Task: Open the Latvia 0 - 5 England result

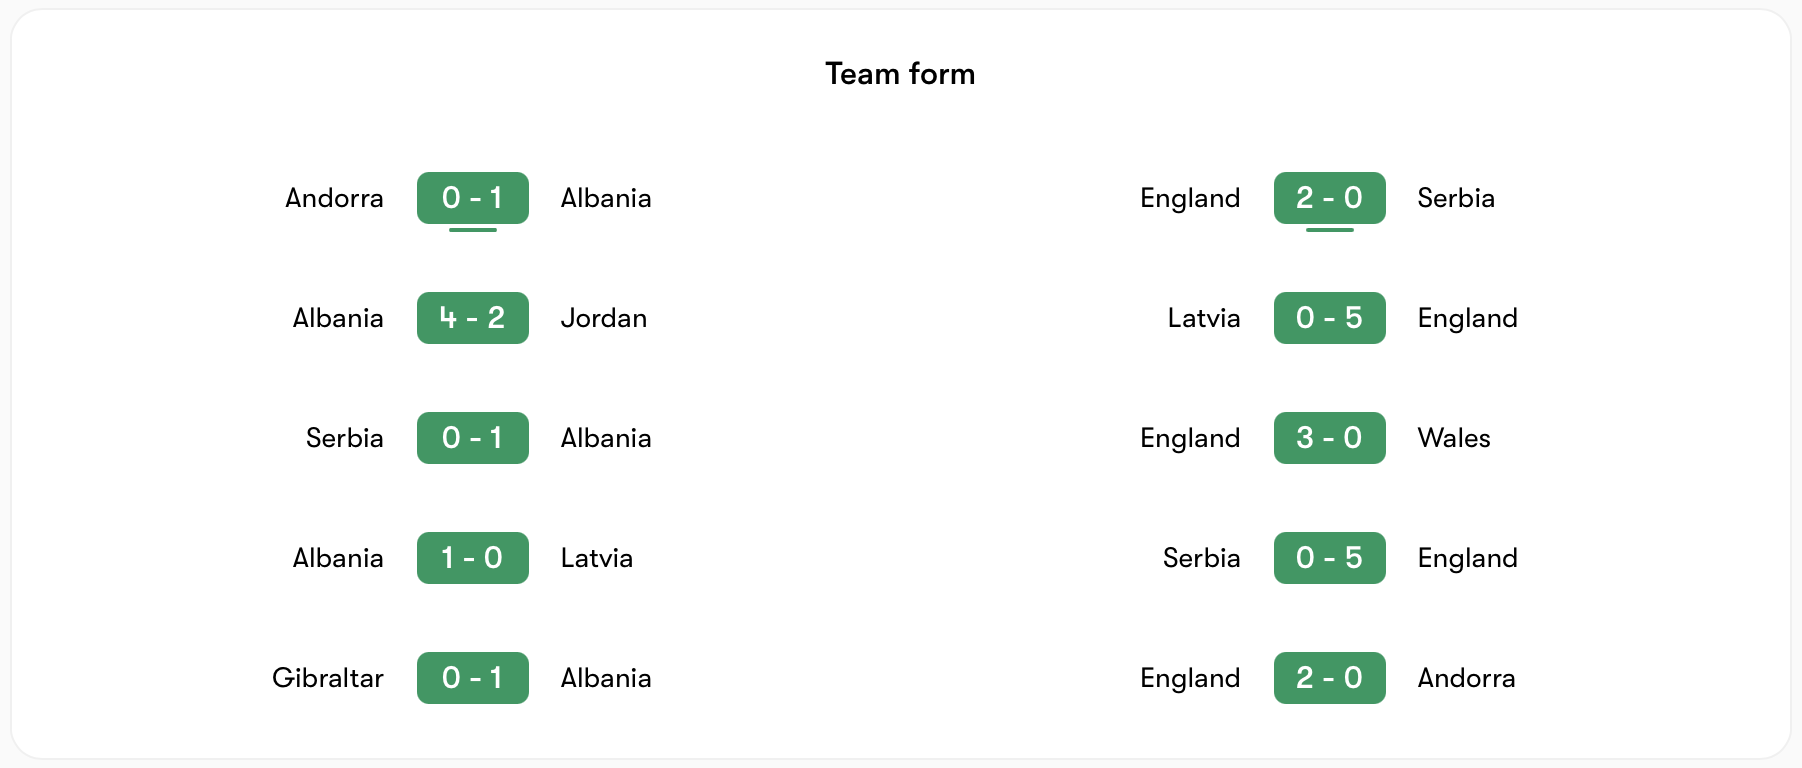Action: (1329, 318)
